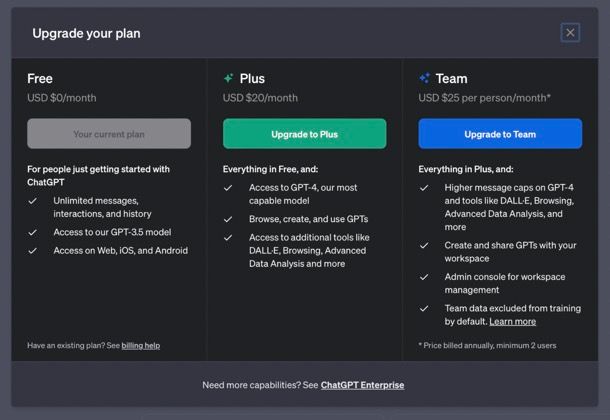Click Access to our GPT-3.5 model text
Viewport: 610px width, 420px height.
click(112, 232)
